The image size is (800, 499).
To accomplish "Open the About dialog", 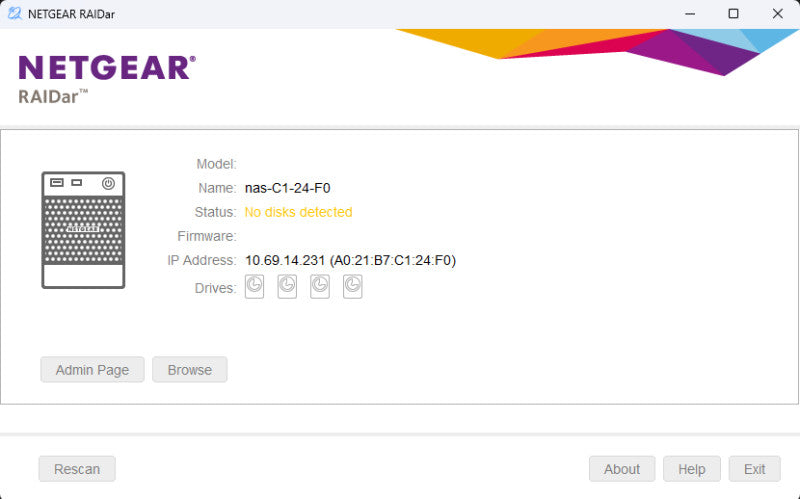I will coord(622,469).
